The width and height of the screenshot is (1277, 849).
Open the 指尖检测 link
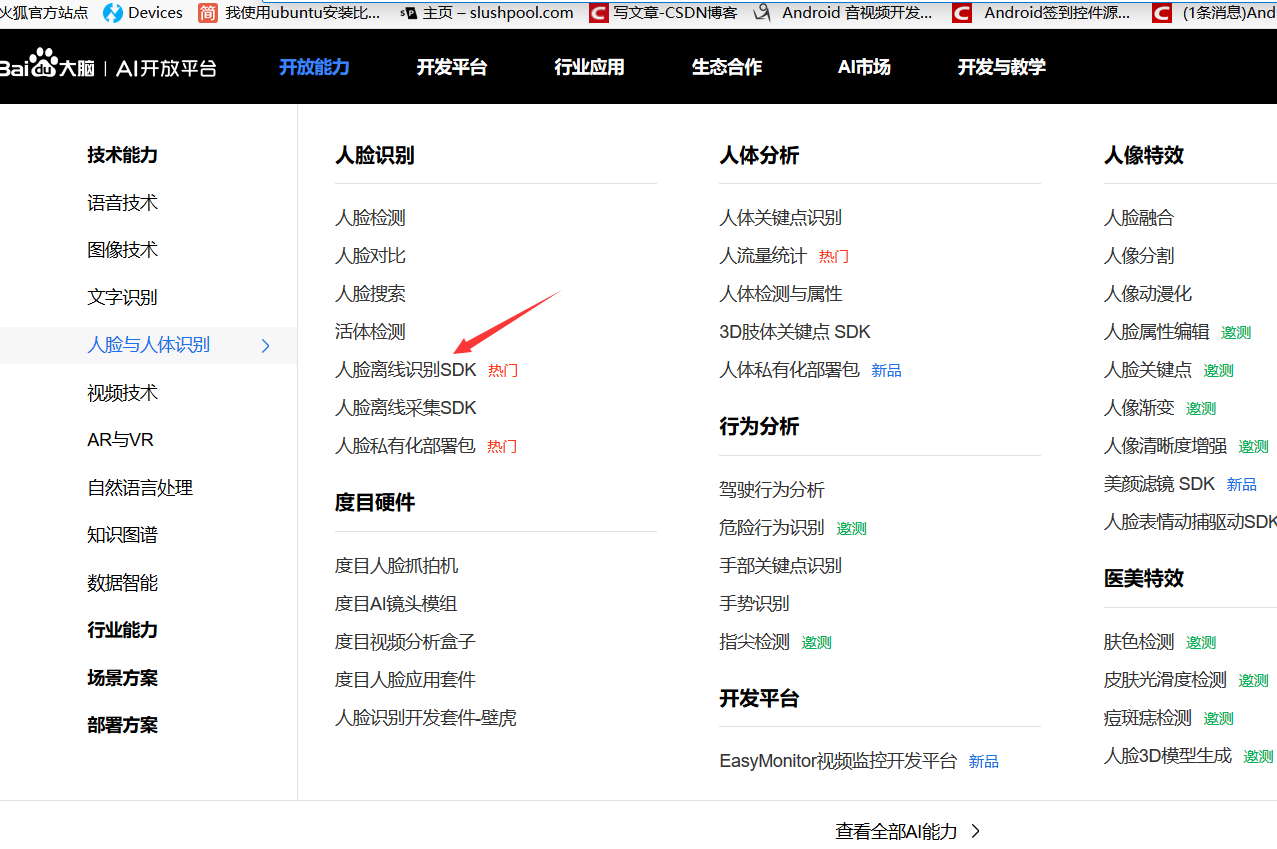pyautogui.click(x=754, y=642)
